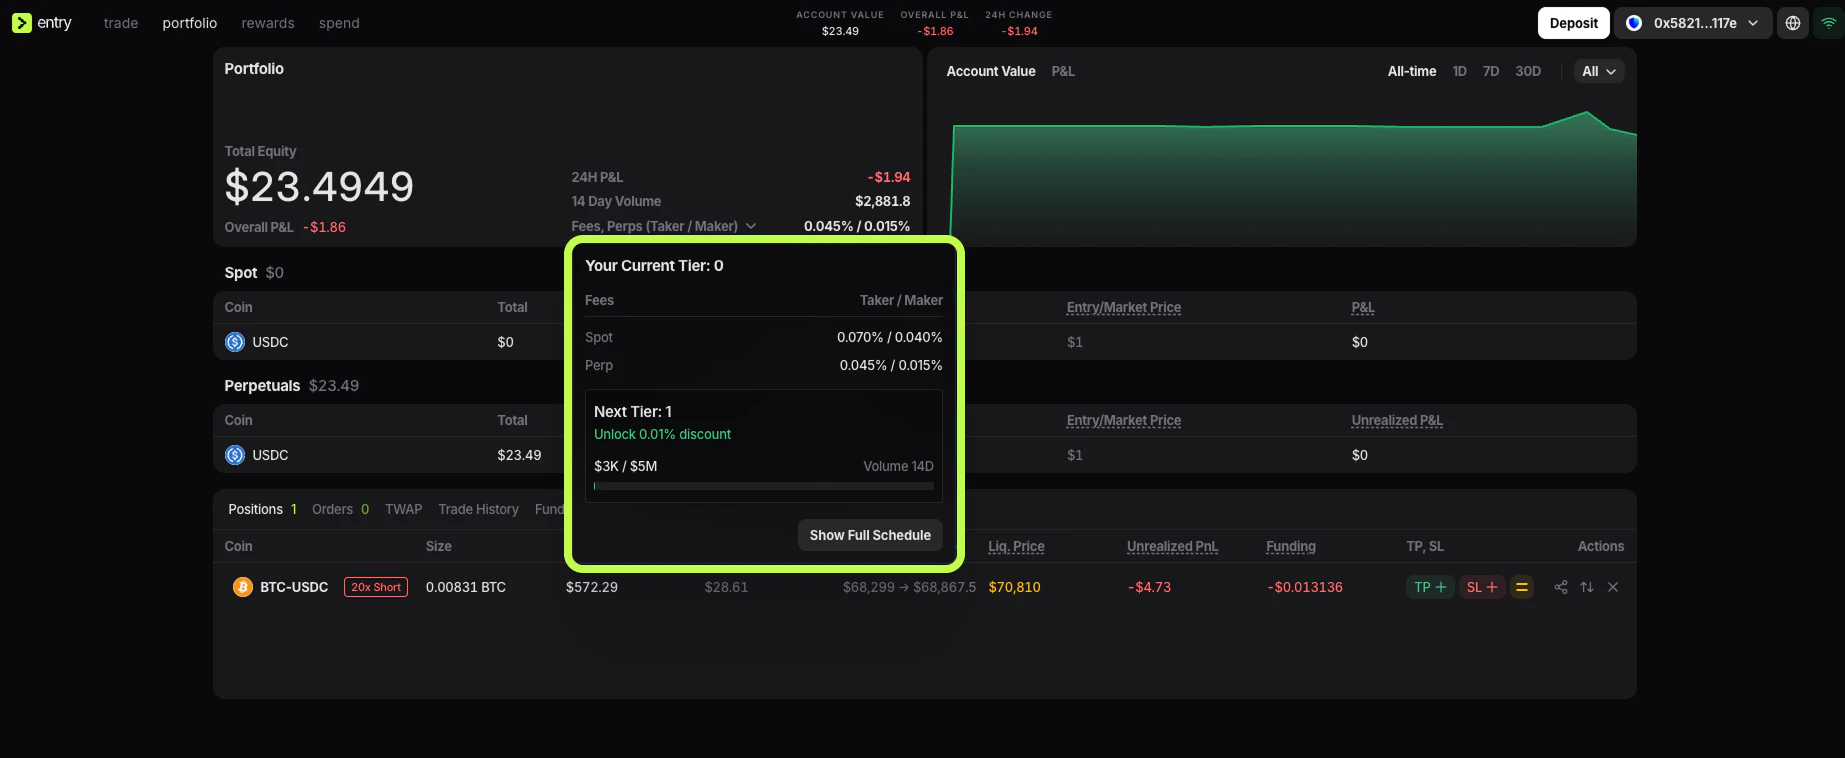Add stop loss with SL + button

point(1482,587)
